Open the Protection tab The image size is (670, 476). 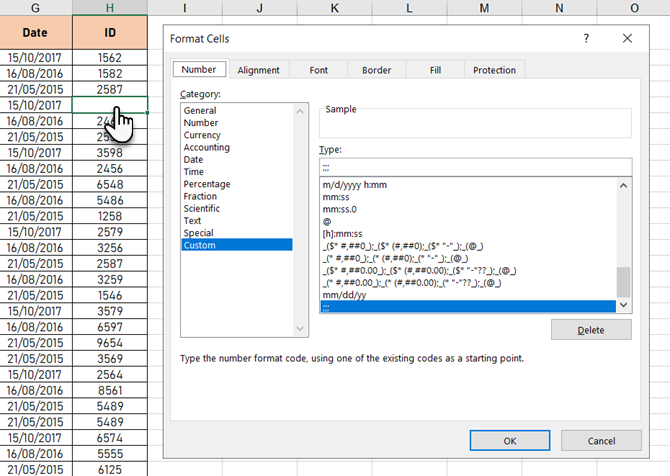(x=494, y=70)
